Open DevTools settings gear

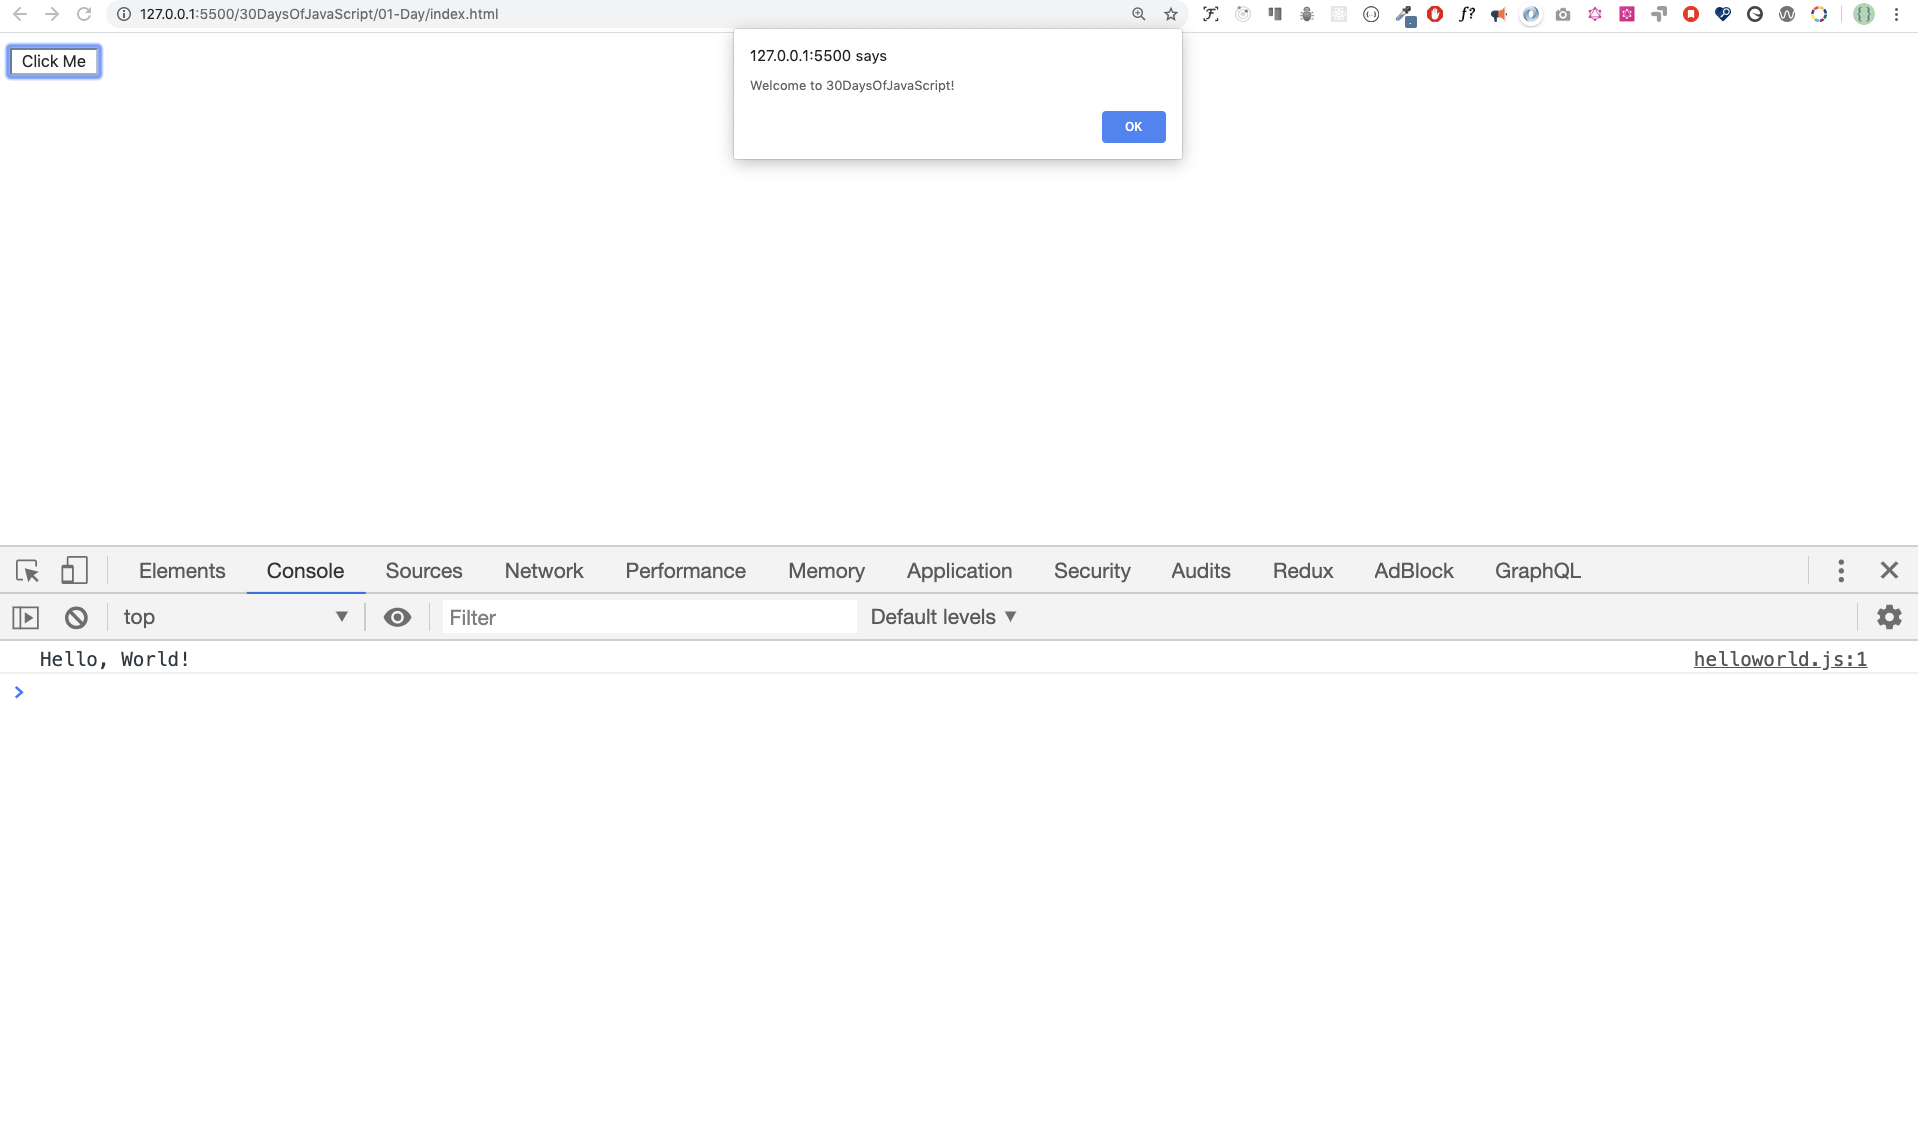point(1889,616)
